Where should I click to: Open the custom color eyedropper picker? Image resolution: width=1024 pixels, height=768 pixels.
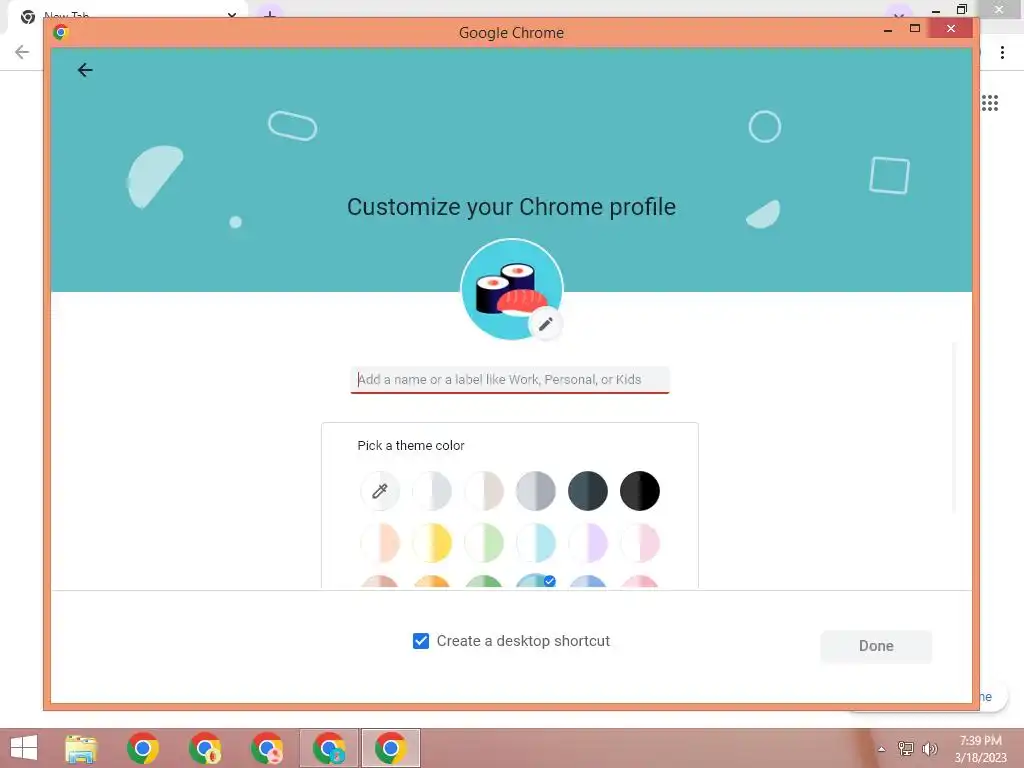point(379,490)
